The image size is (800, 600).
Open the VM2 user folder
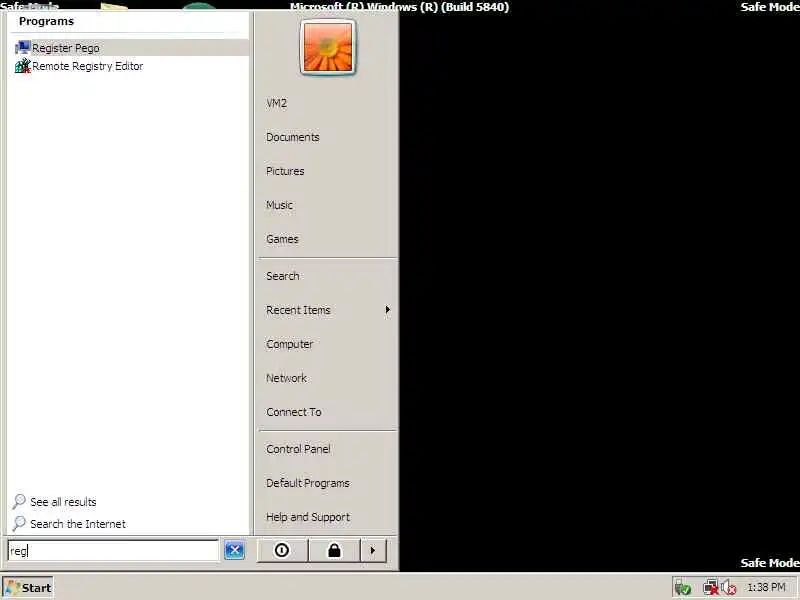click(277, 104)
